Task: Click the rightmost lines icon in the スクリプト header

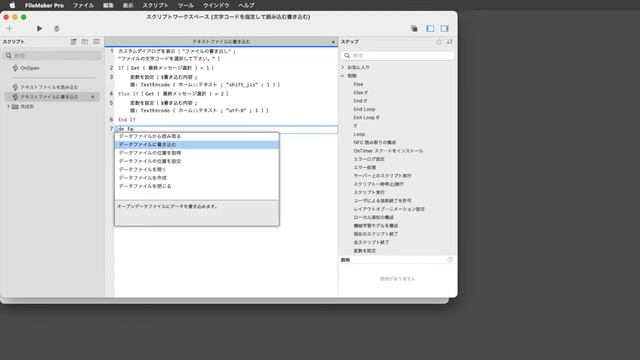Action: [96, 42]
